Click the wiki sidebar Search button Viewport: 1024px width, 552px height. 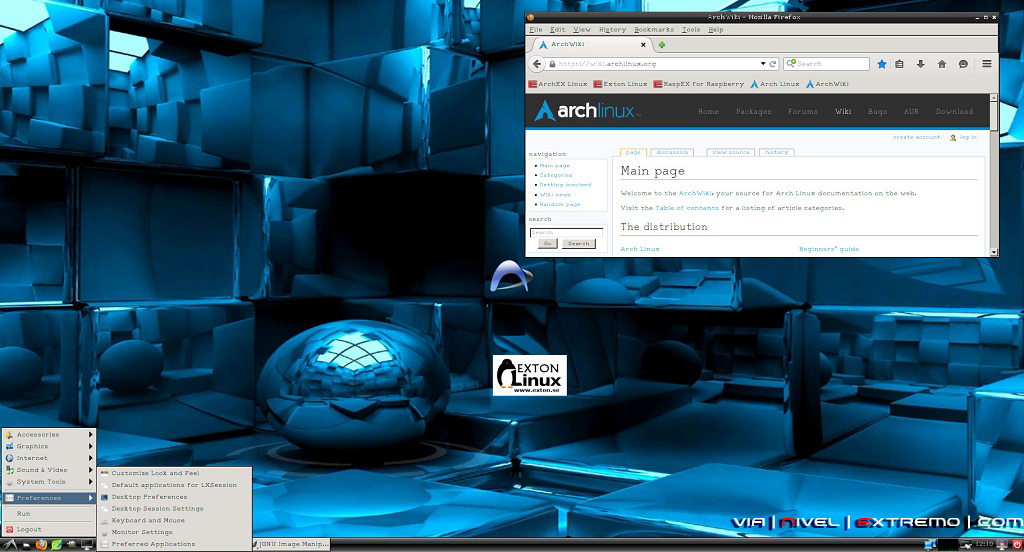(578, 244)
